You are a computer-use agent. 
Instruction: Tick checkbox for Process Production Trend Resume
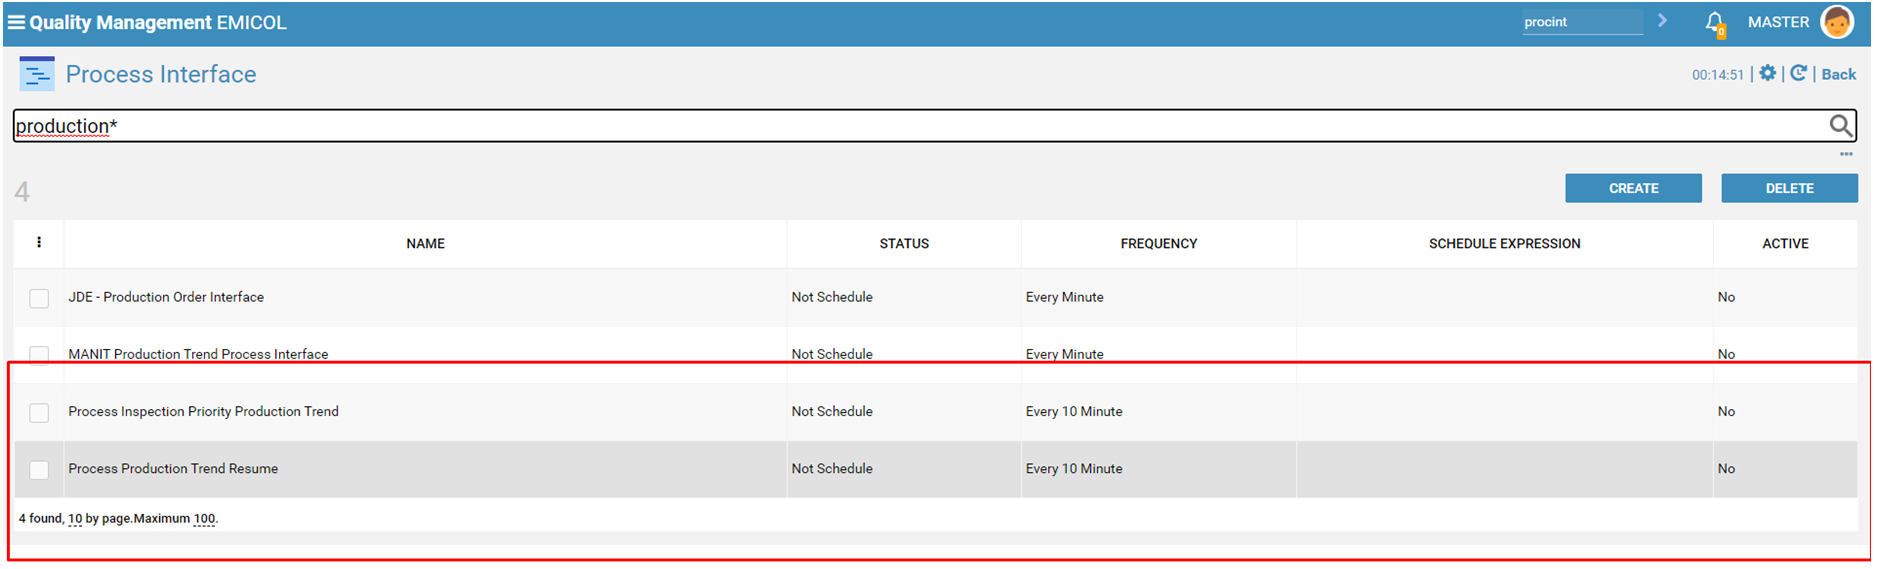tap(39, 469)
